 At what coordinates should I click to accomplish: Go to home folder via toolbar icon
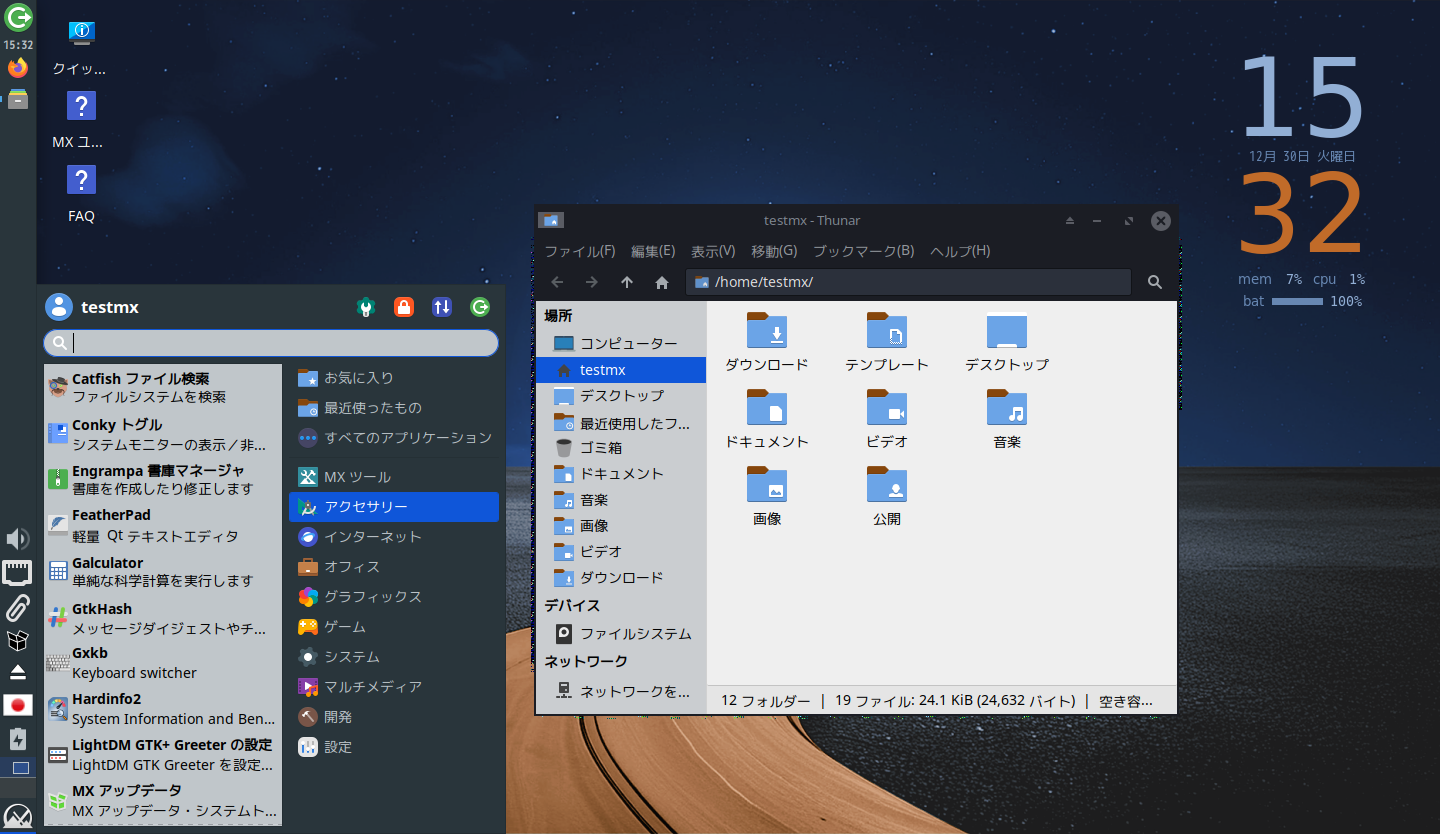661,282
